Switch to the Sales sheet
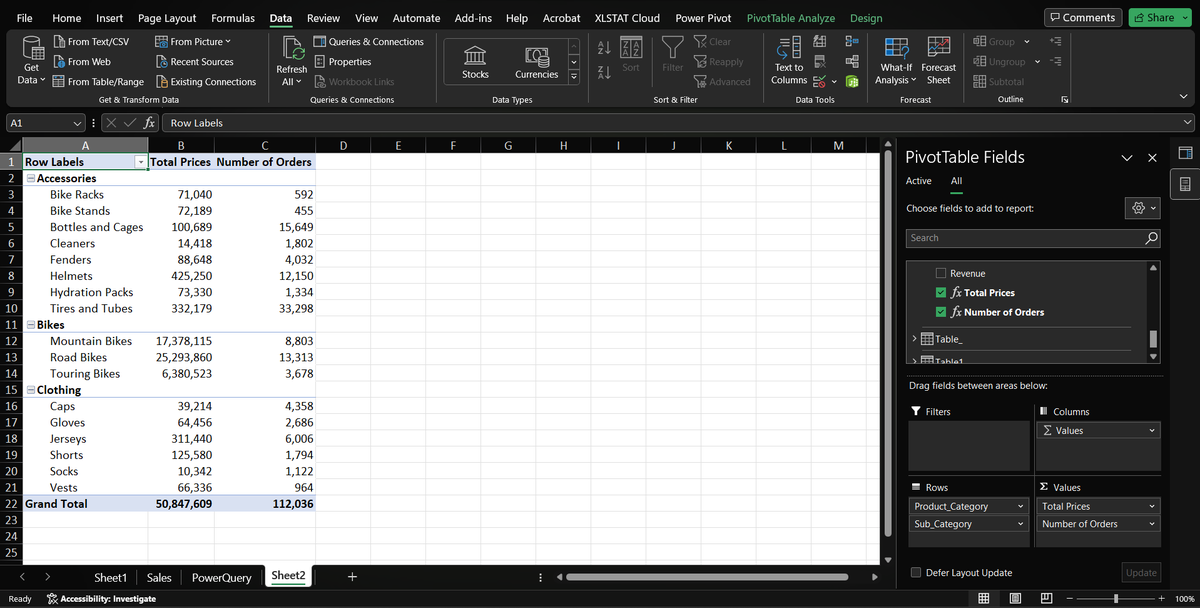This screenshot has height=608, width=1200. pos(159,577)
